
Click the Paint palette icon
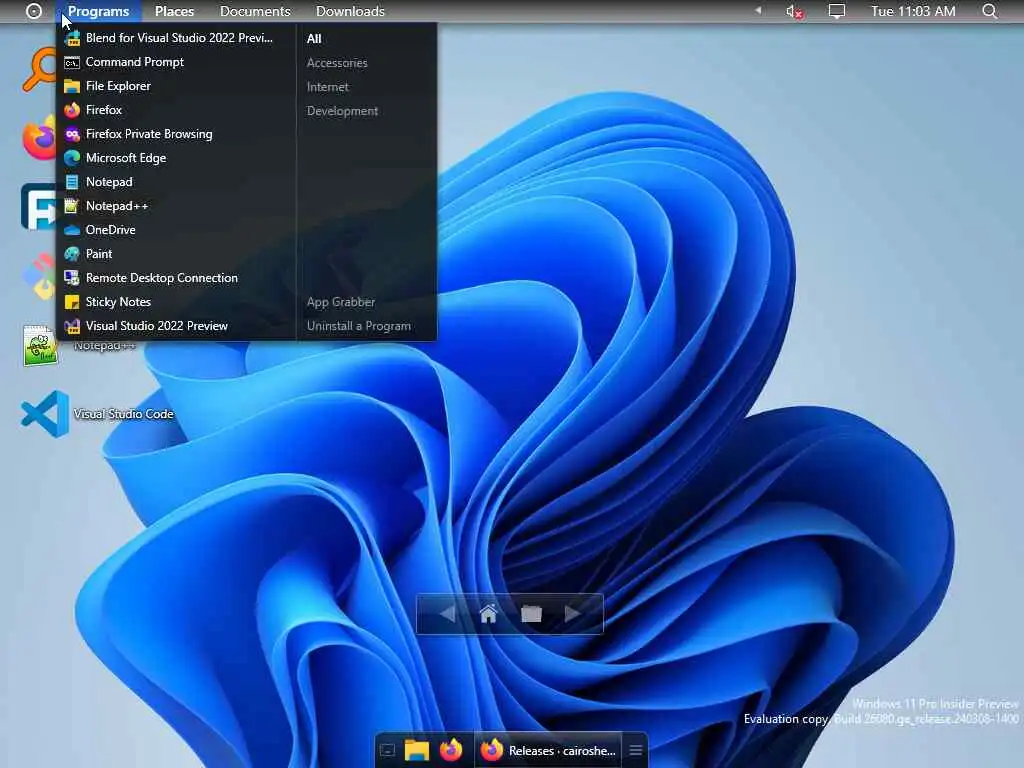click(x=72, y=254)
